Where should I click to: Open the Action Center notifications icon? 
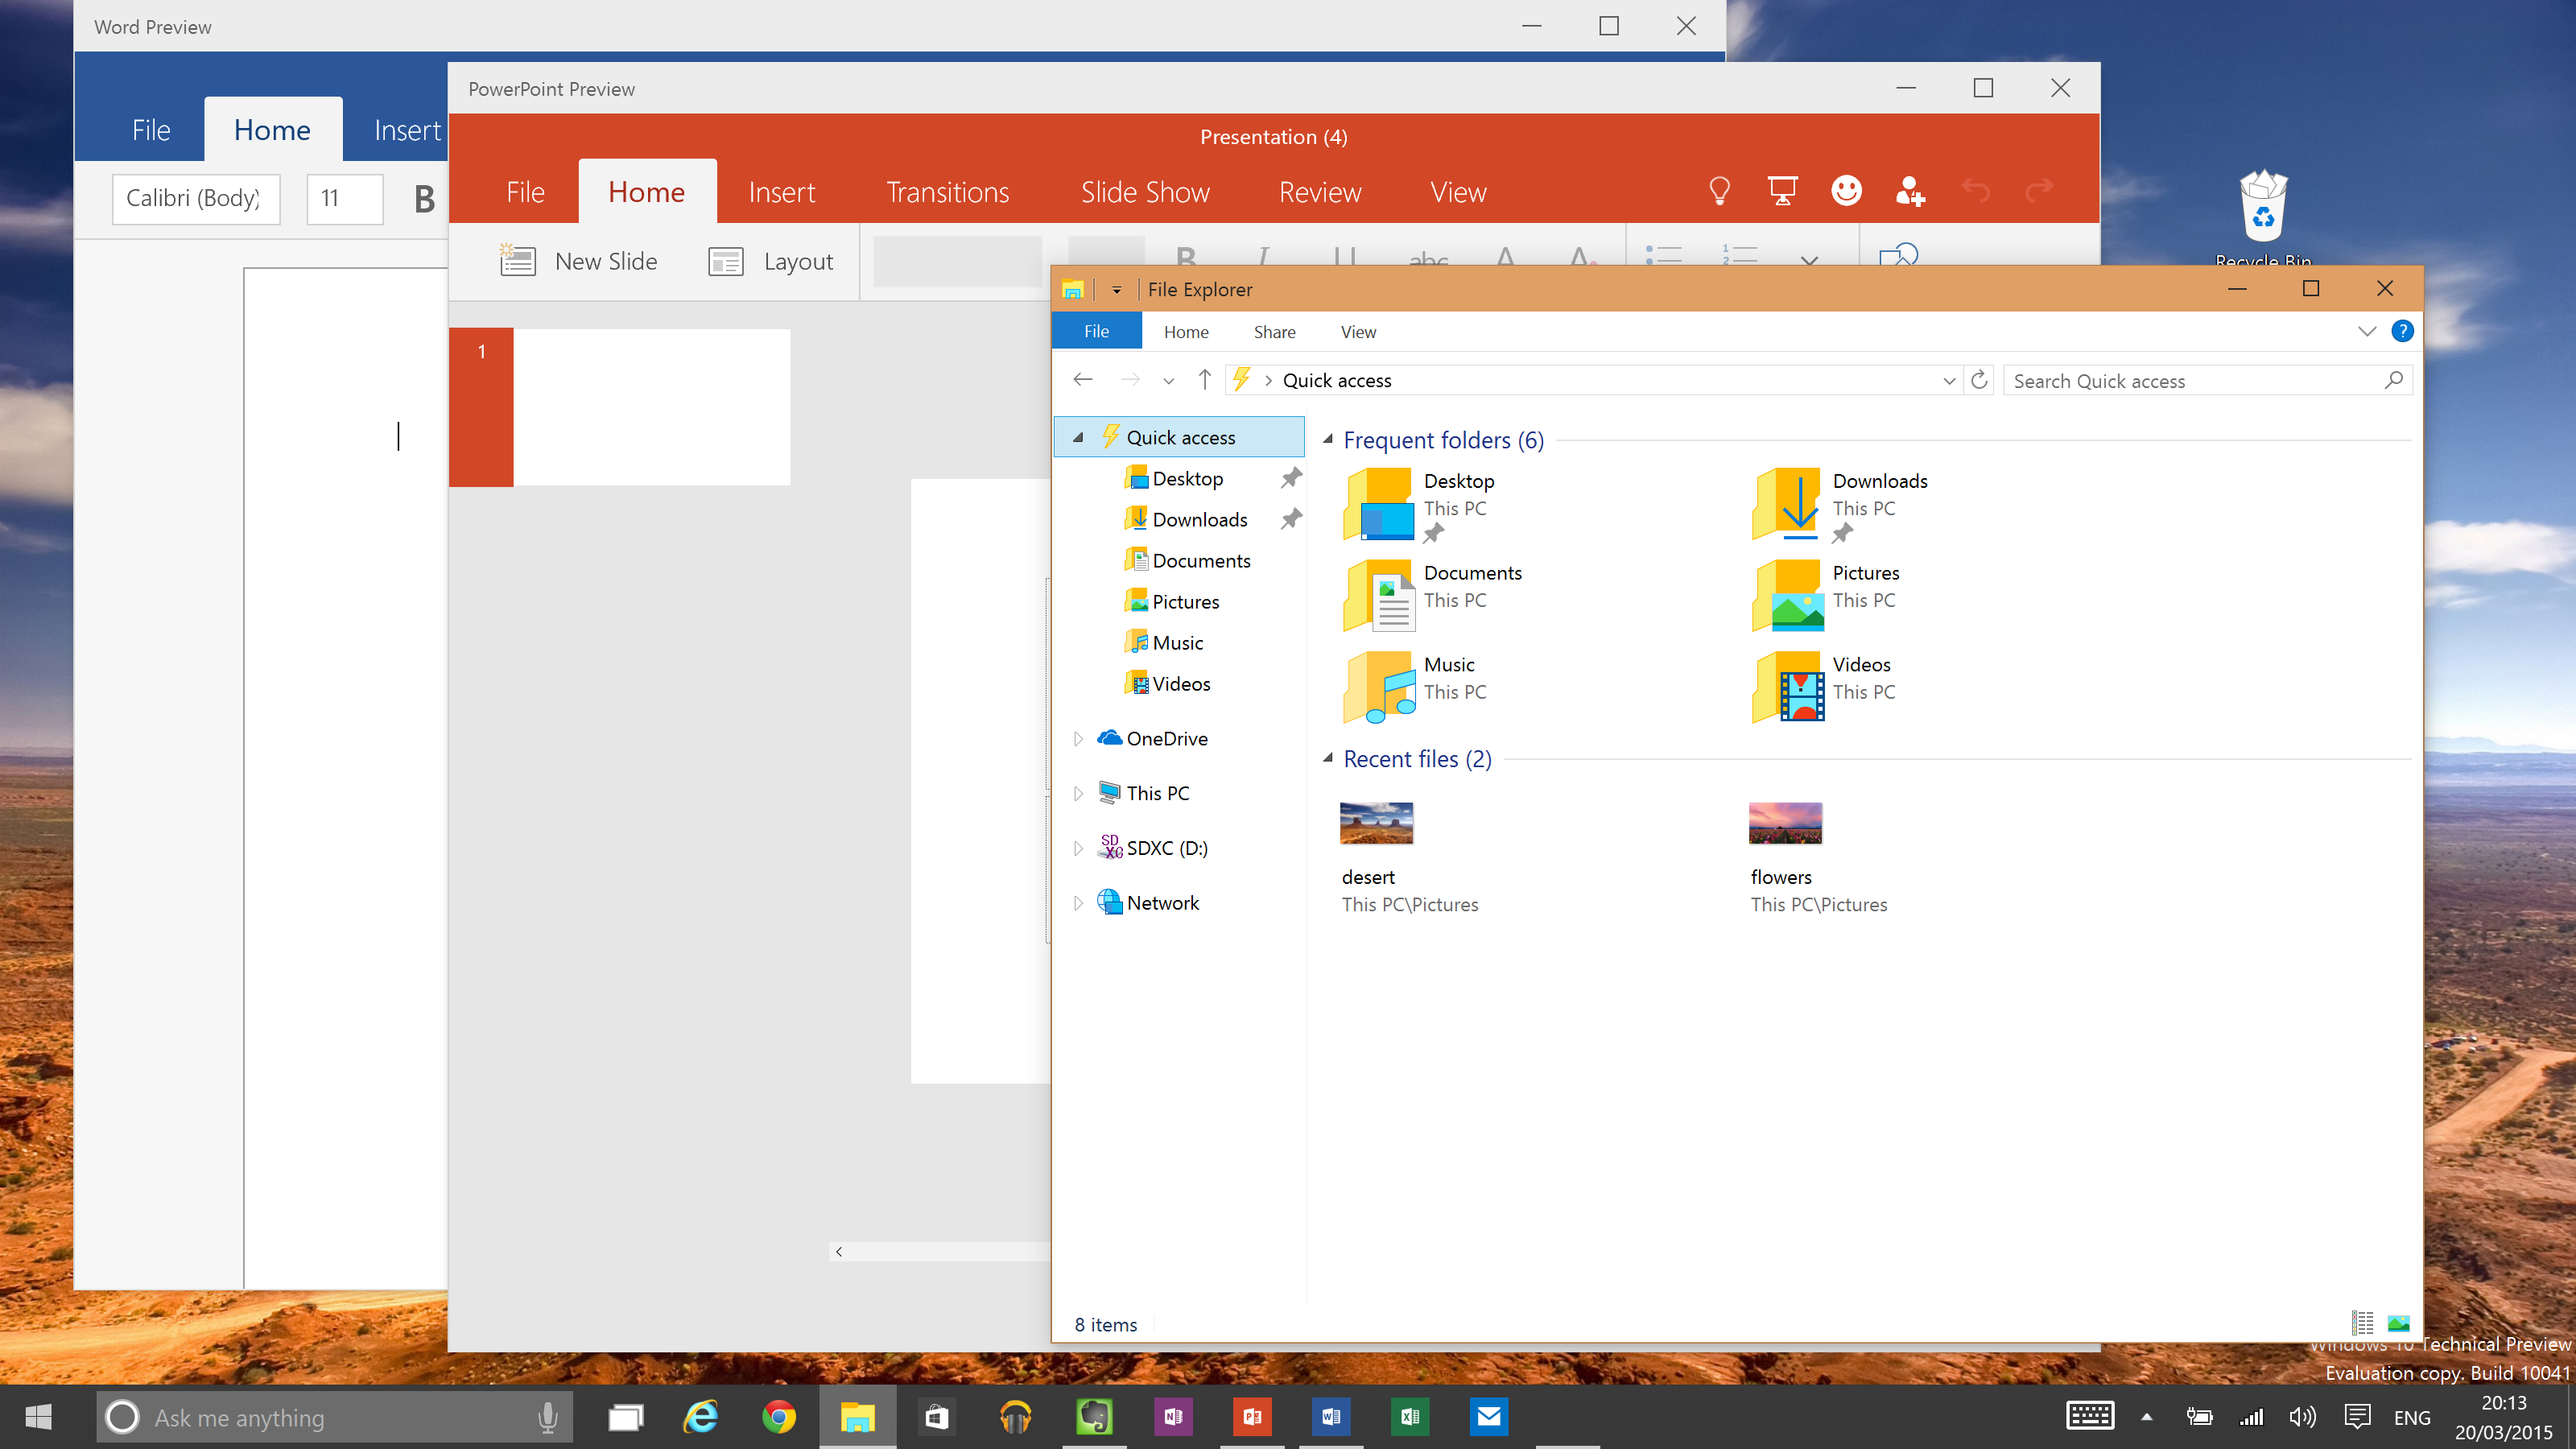(x=2357, y=1416)
